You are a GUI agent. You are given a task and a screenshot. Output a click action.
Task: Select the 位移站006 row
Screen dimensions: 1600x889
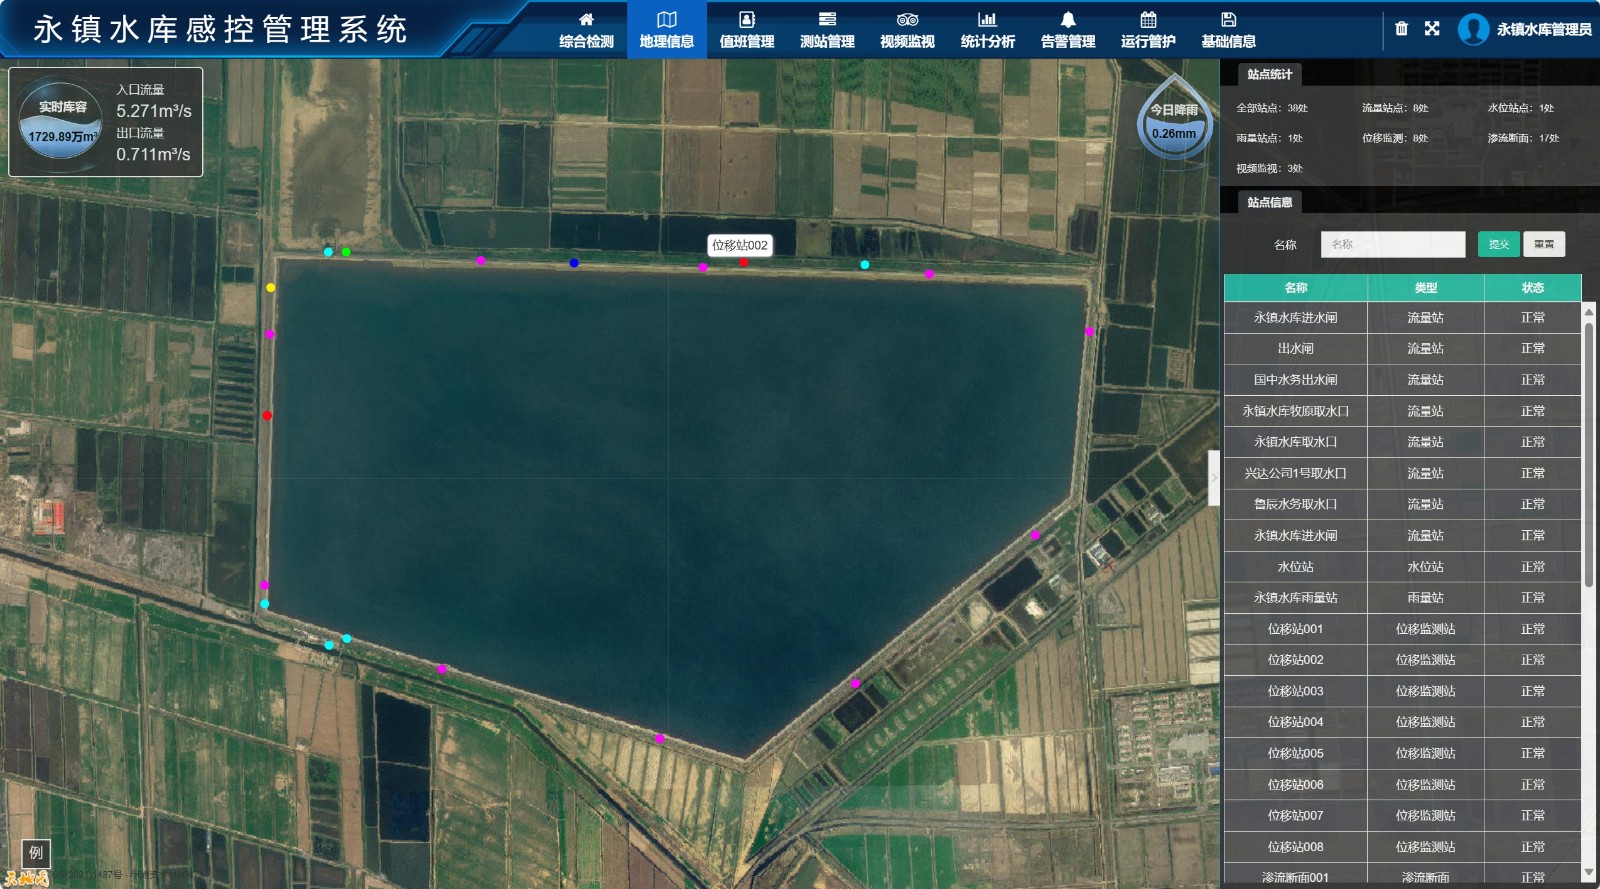point(1402,785)
